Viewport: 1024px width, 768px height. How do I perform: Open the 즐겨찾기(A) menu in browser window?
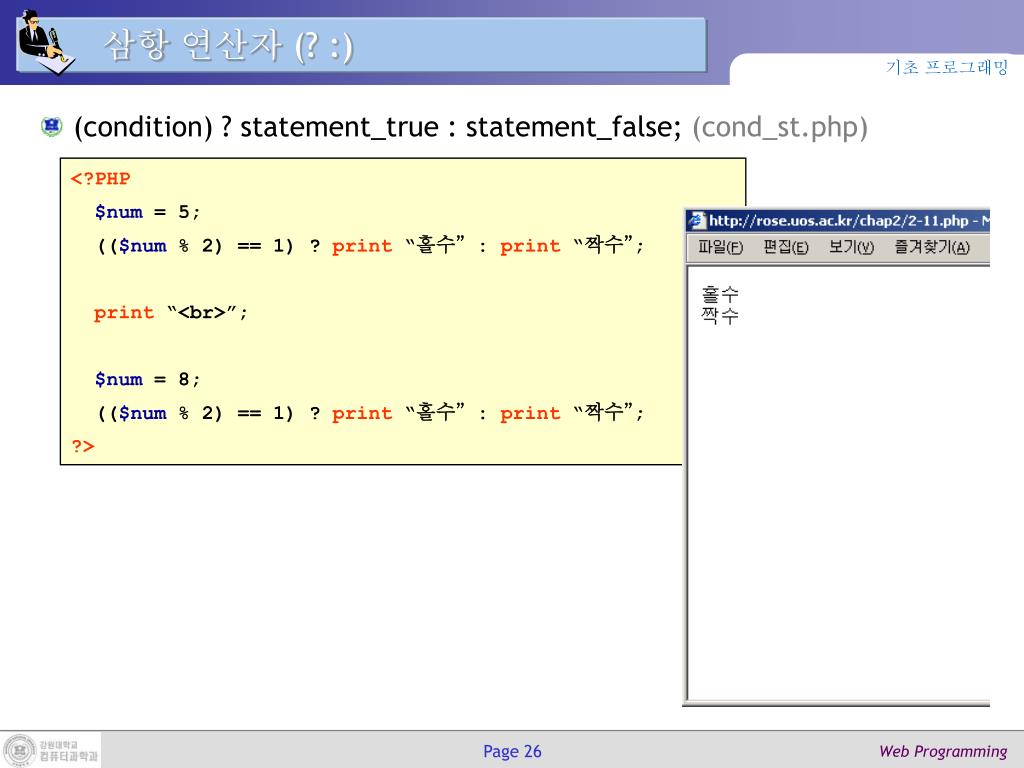click(932, 248)
